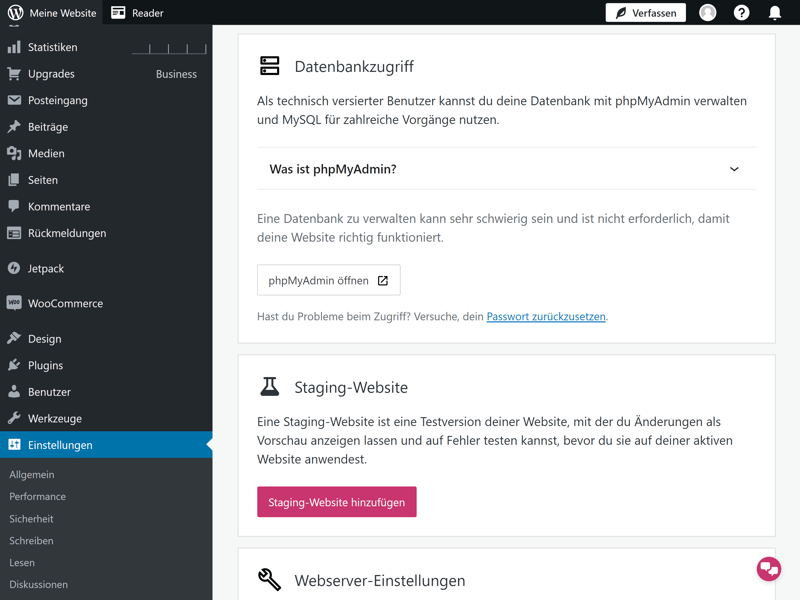
Task: Click 'phpMyAdmin öffnen' button
Action: click(328, 281)
